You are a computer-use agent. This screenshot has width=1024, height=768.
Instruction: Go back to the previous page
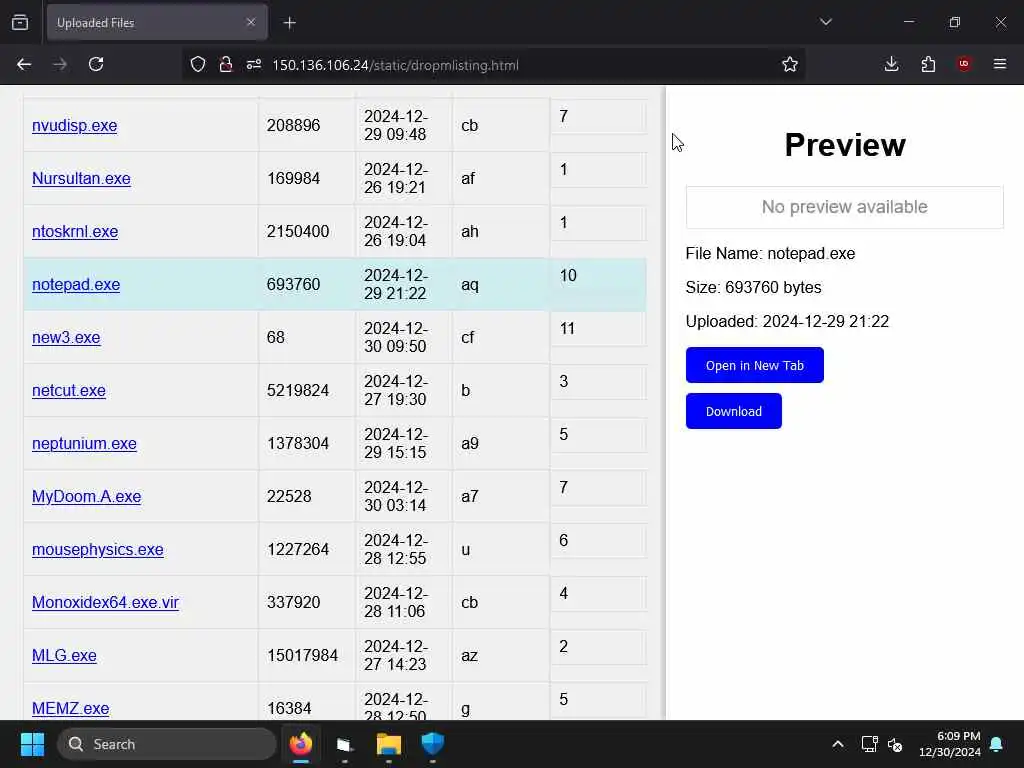click(x=24, y=64)
